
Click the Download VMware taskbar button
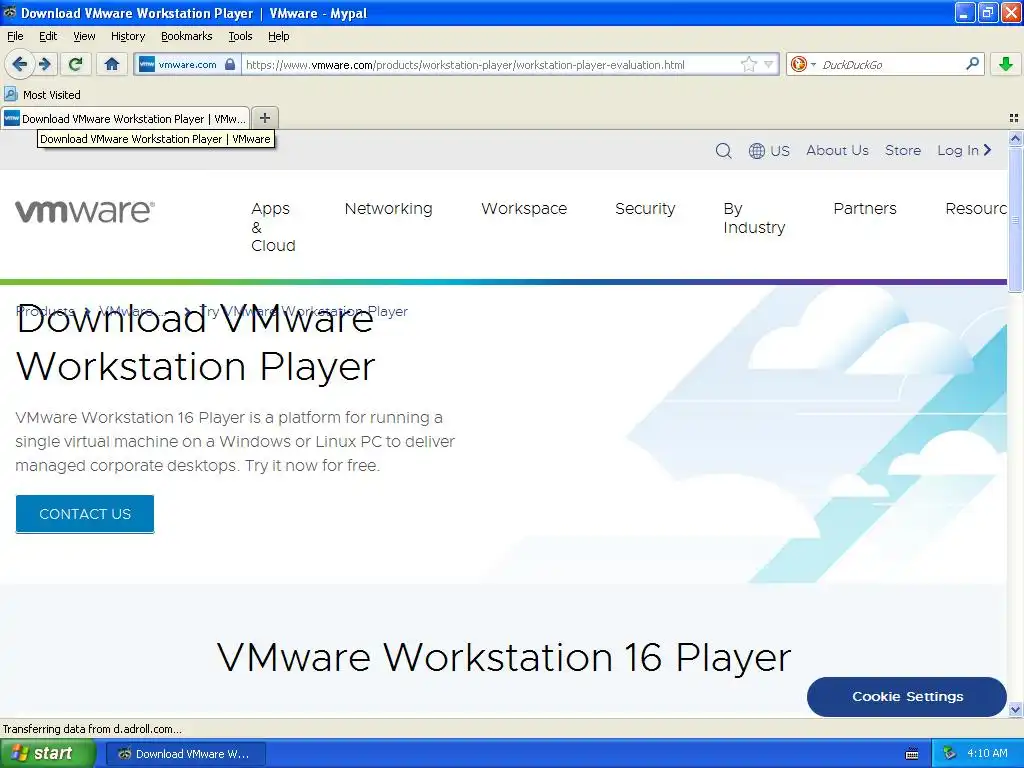tap(185, 754)
